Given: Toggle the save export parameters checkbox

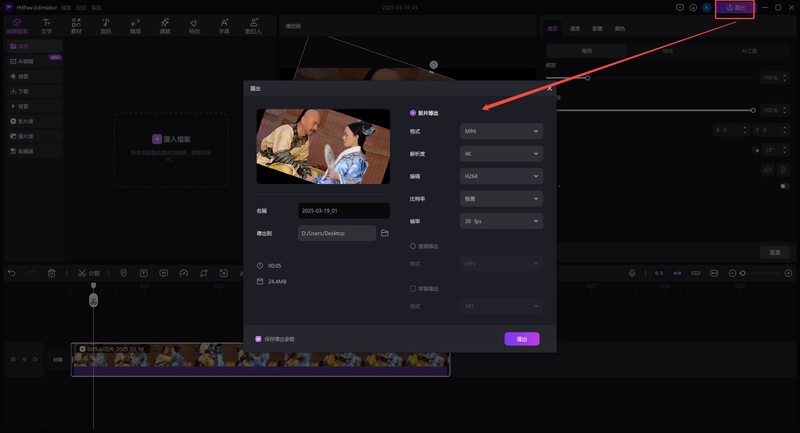Looking at the screenshot, I should tap(259, 339).
